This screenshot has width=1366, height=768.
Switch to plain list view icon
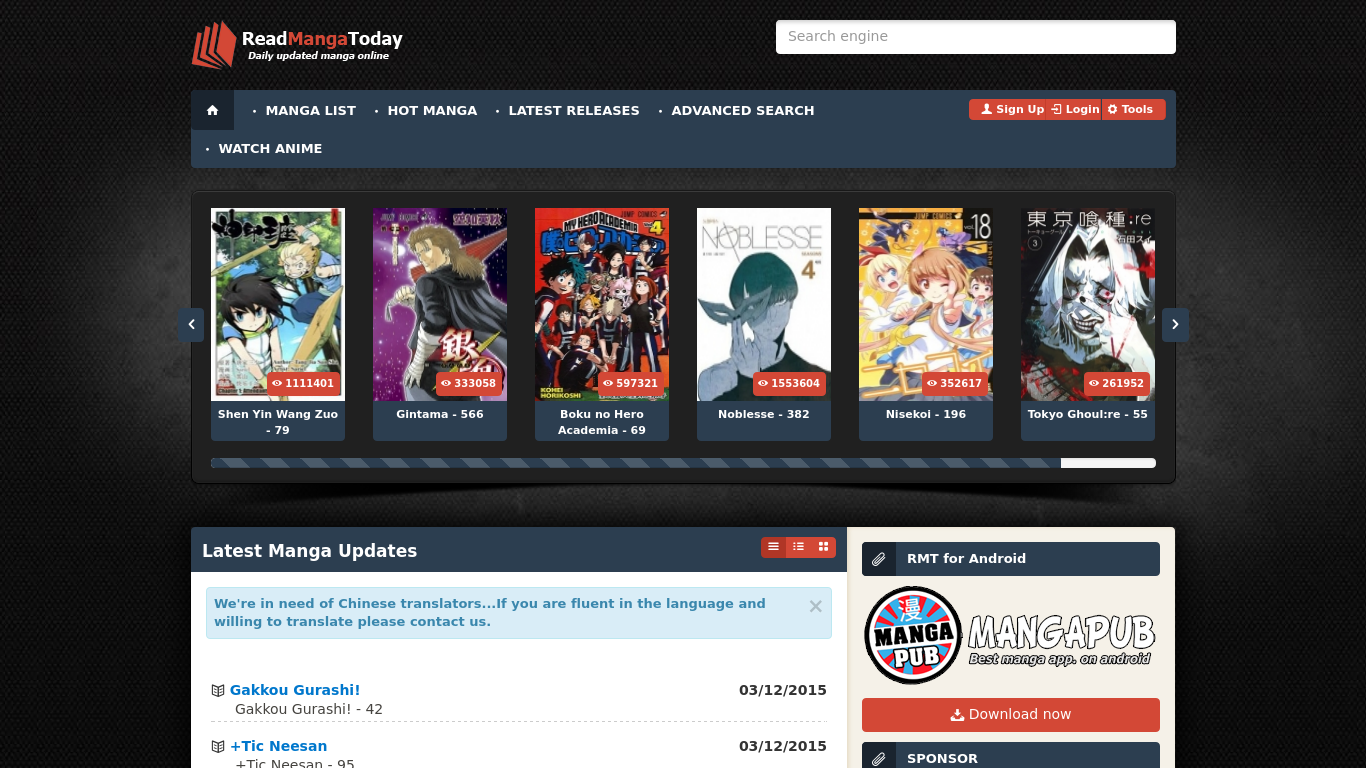pyautogui.click(x=773, y=547)
